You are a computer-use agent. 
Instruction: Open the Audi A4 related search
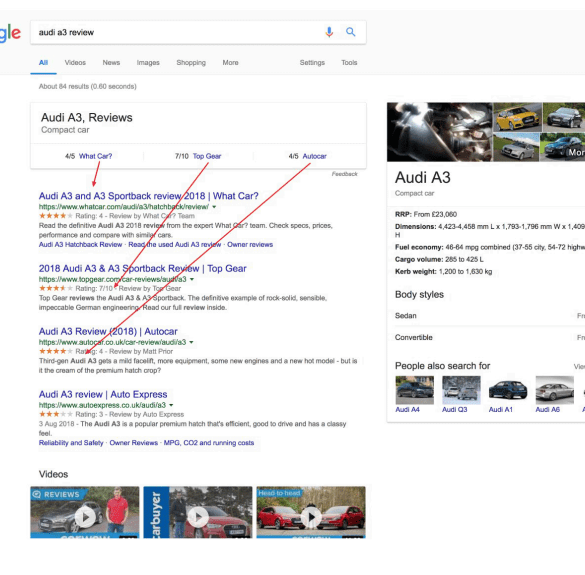click(414, 394)
